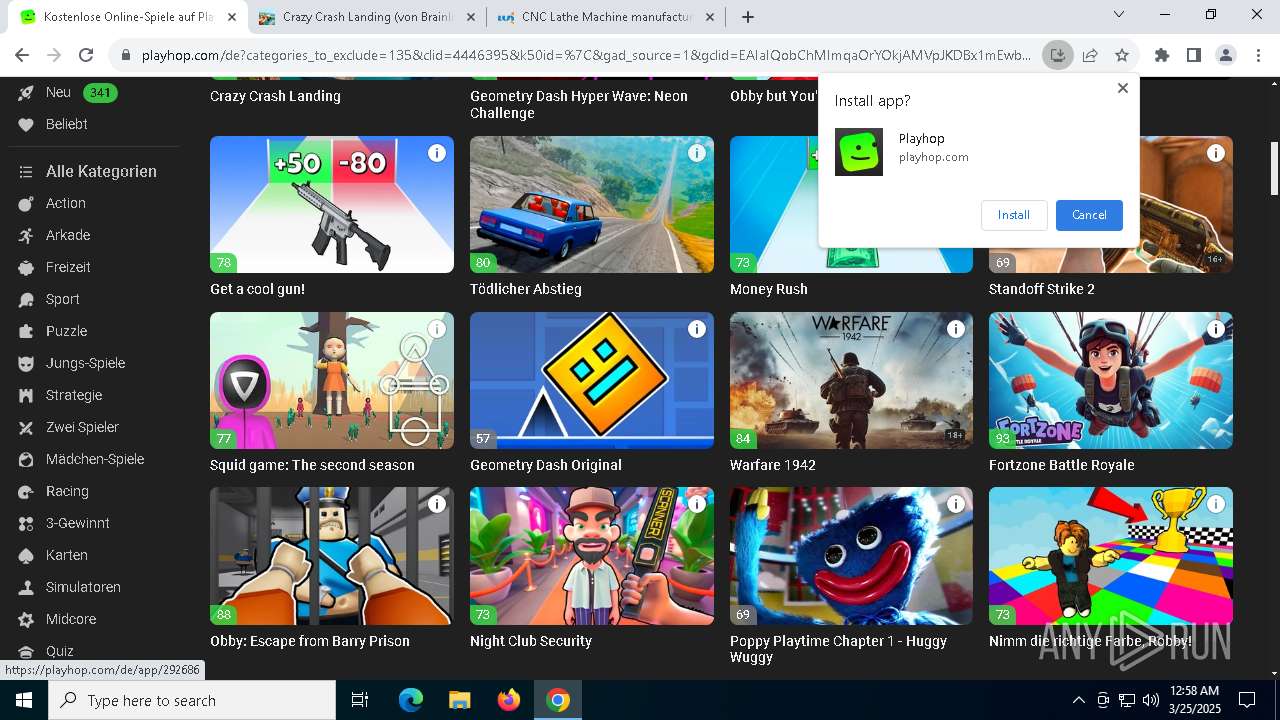This screenshot has width=1280, height=720.
Task: Click the Beliebt heart icon
Action: click(x=26, y=124)
